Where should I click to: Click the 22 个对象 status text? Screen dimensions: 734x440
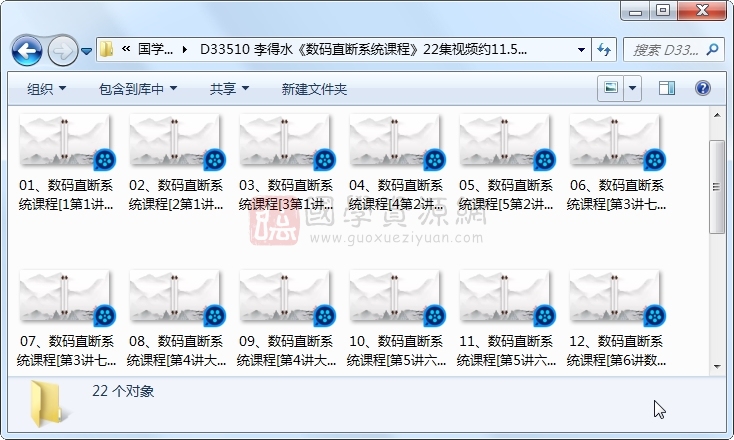[123, 391]
